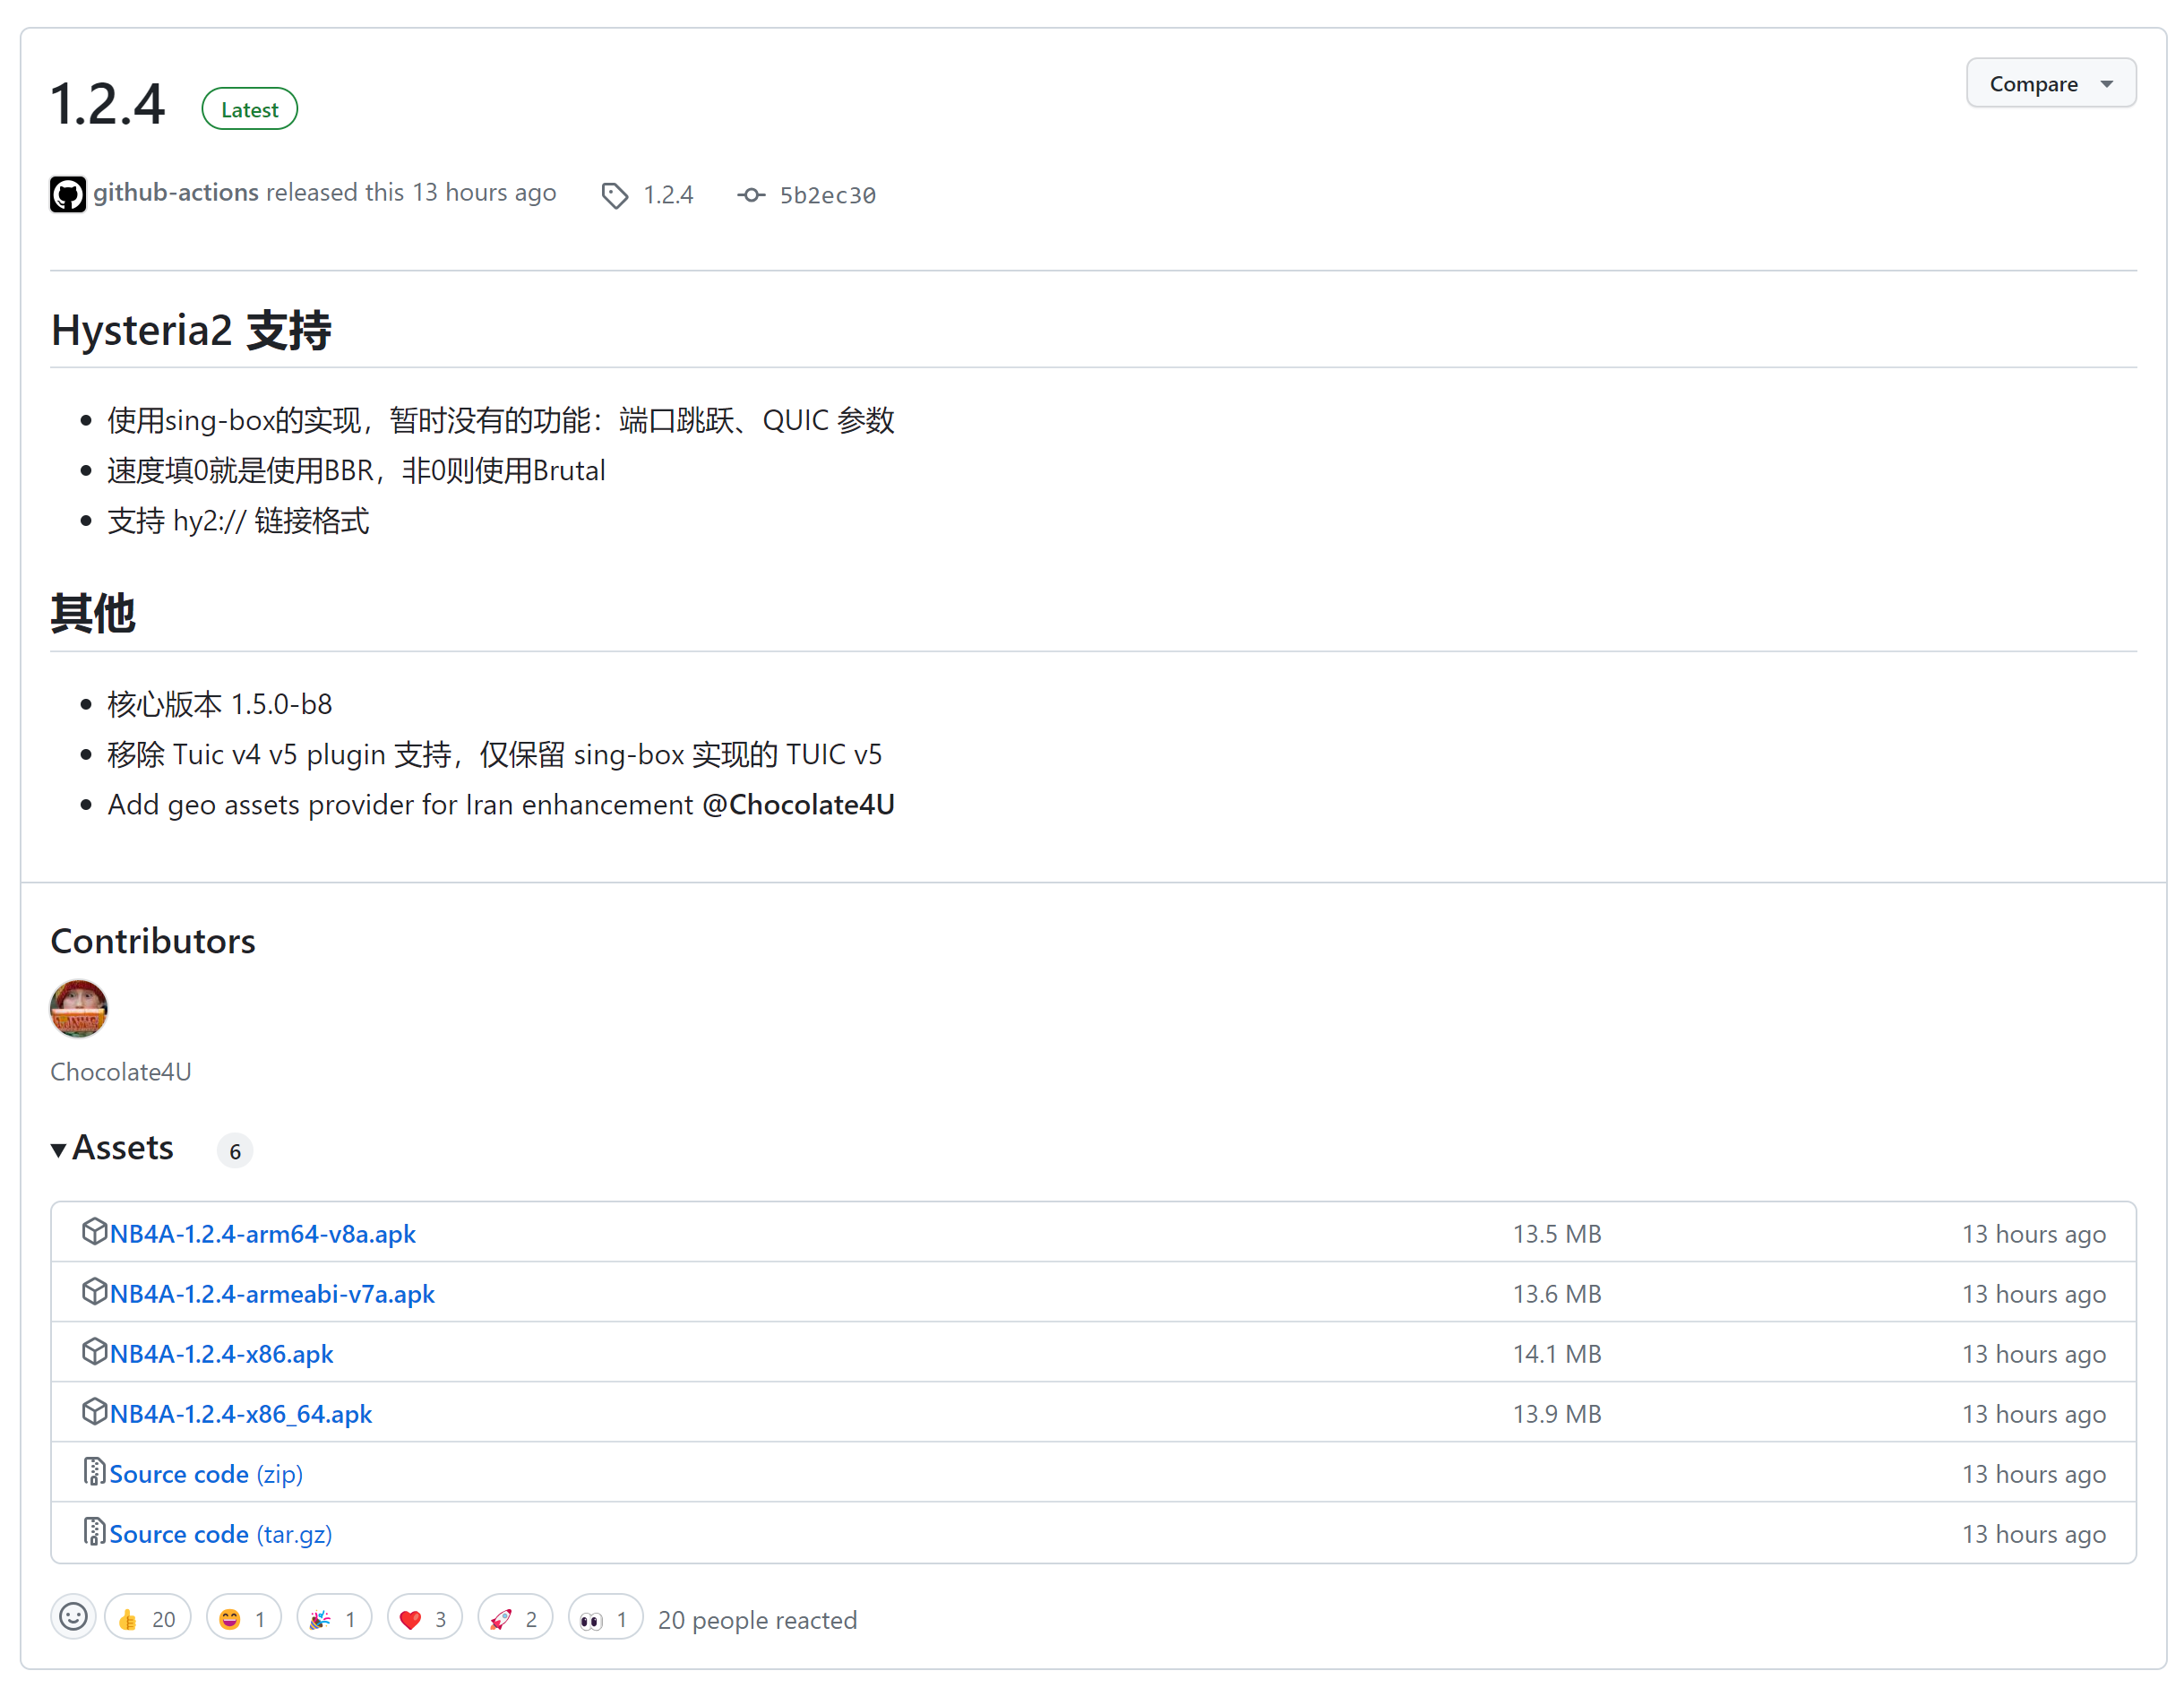Click the 13.6 MB size value

[x=1557, y=1294]
